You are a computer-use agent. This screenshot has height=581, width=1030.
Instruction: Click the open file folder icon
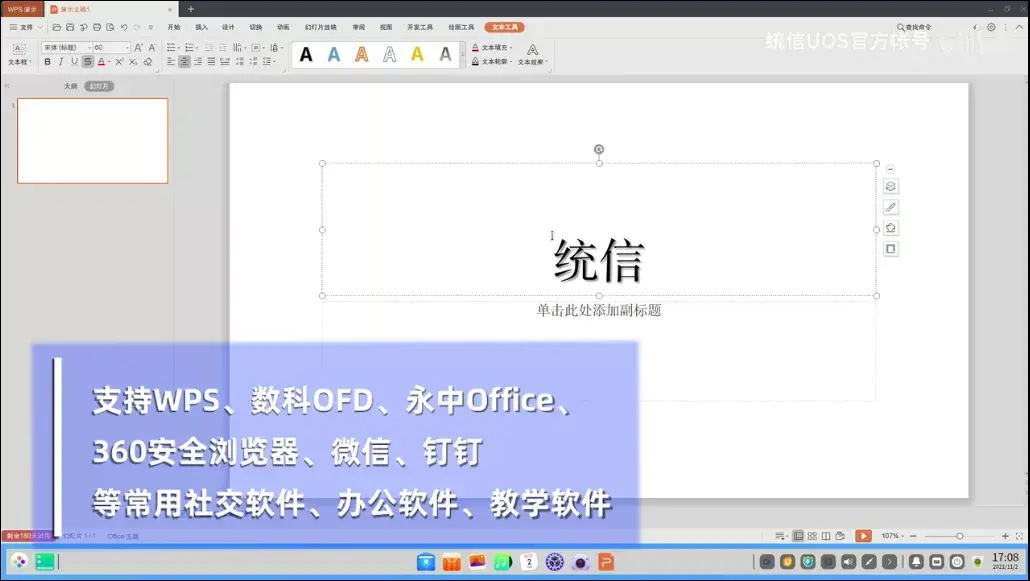[56, 27]
